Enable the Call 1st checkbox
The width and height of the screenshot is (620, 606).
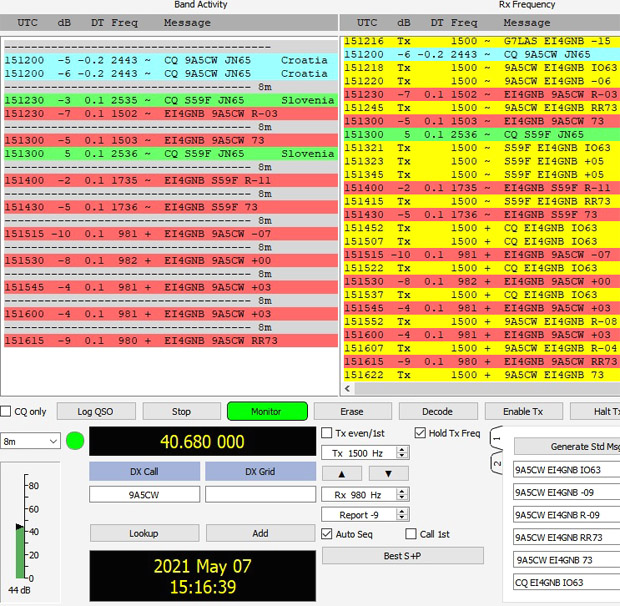coord(411,534)
